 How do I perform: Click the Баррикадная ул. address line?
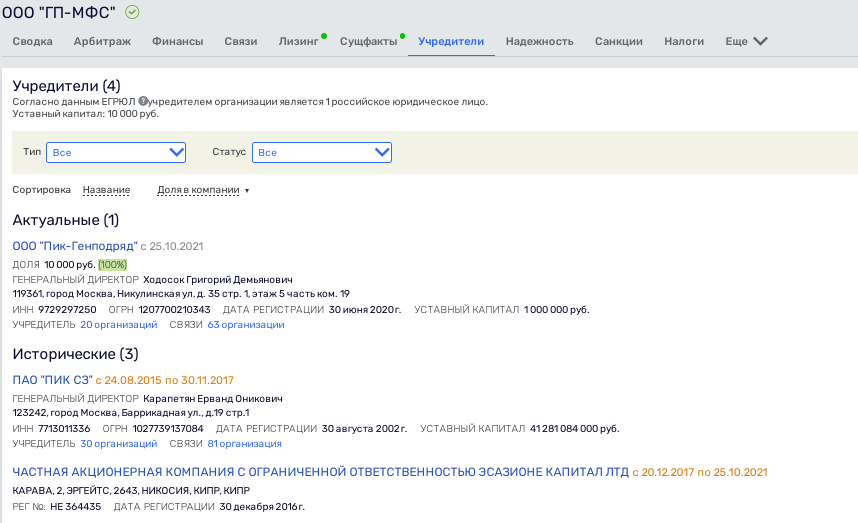pyautogui.click(x=131, y=413)
